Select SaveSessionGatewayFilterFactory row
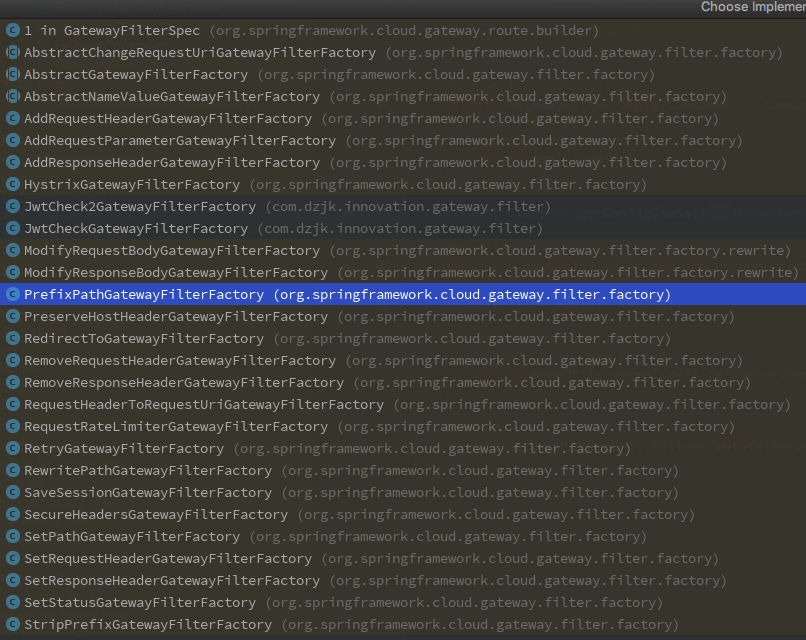 [x=403, y=492]
